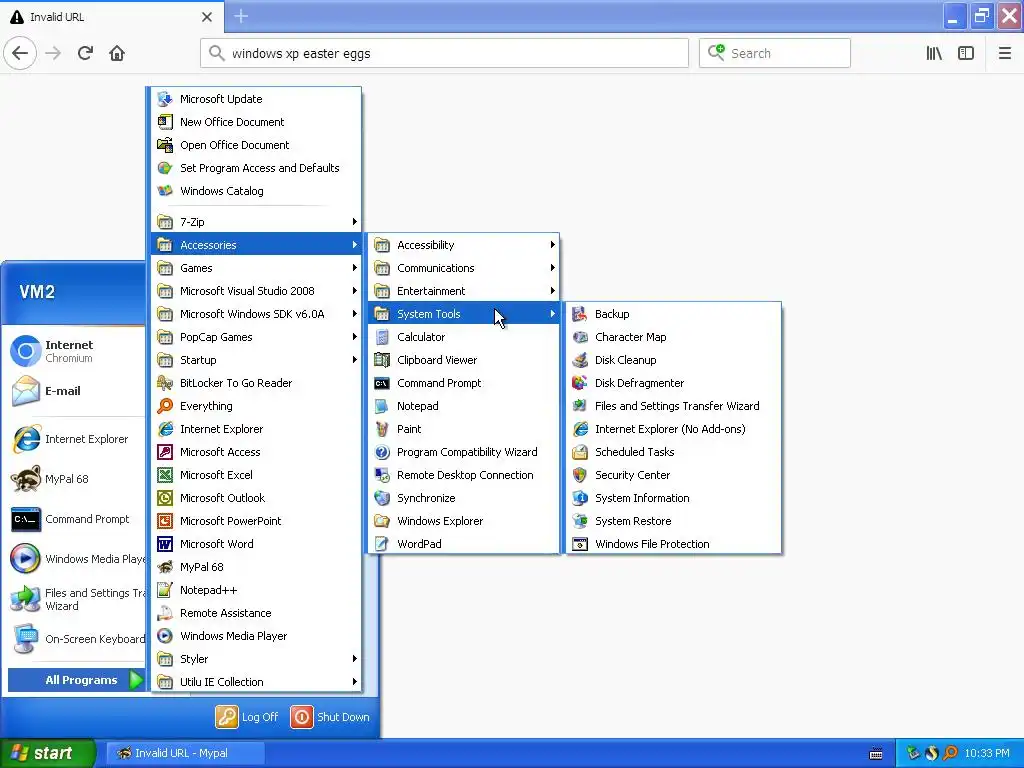
Task: Select New Office Document
Action: (256, 122)
